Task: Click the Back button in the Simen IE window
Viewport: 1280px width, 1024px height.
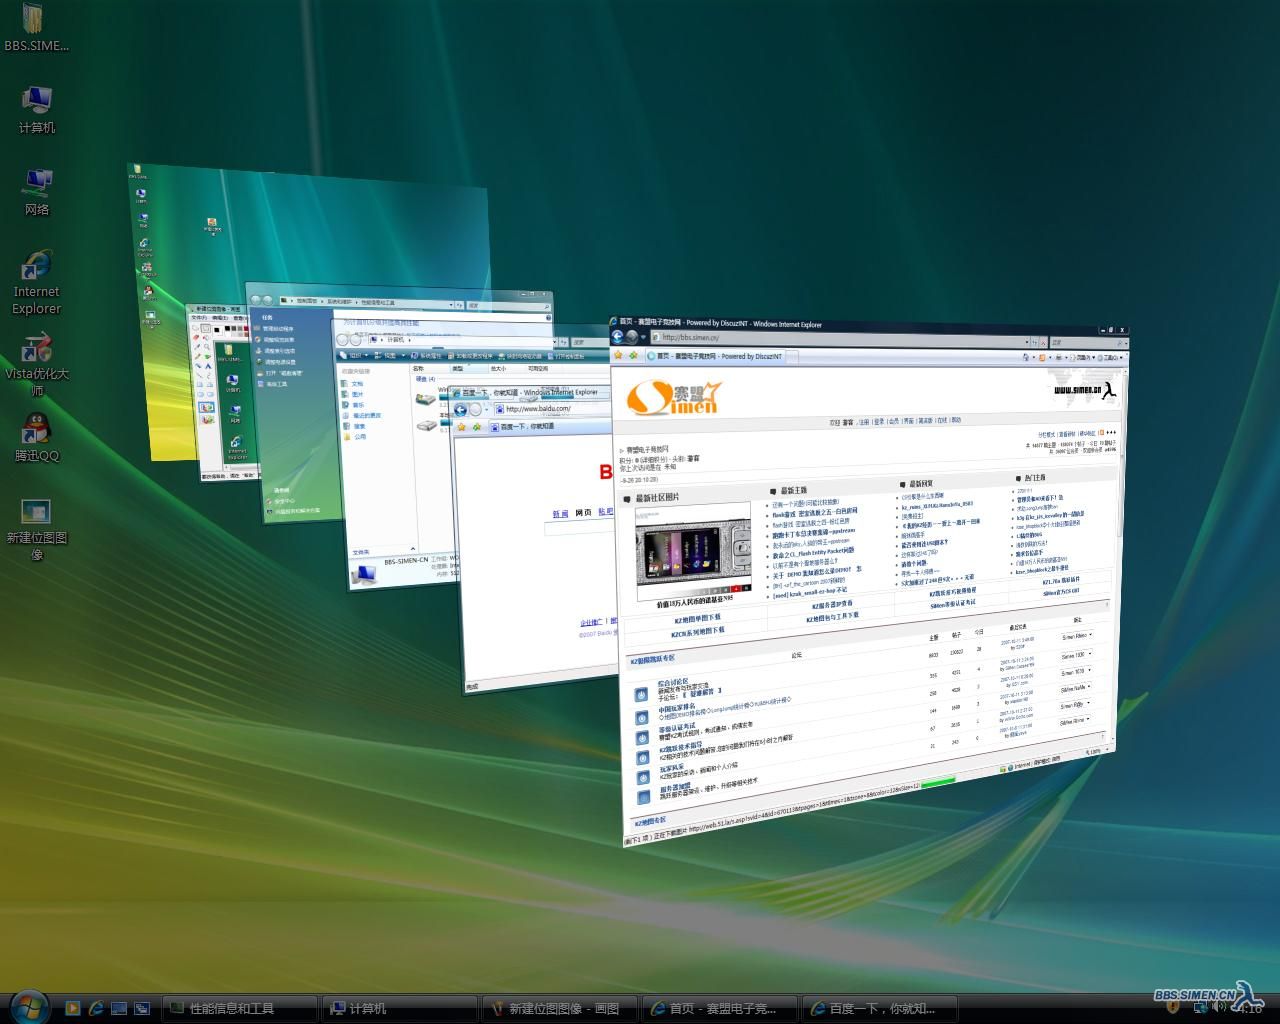Action: [x=617, y=337]
